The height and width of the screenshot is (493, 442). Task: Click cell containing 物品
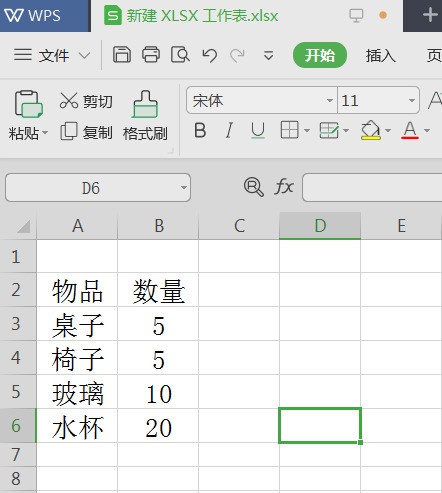[x=77, y=290]
